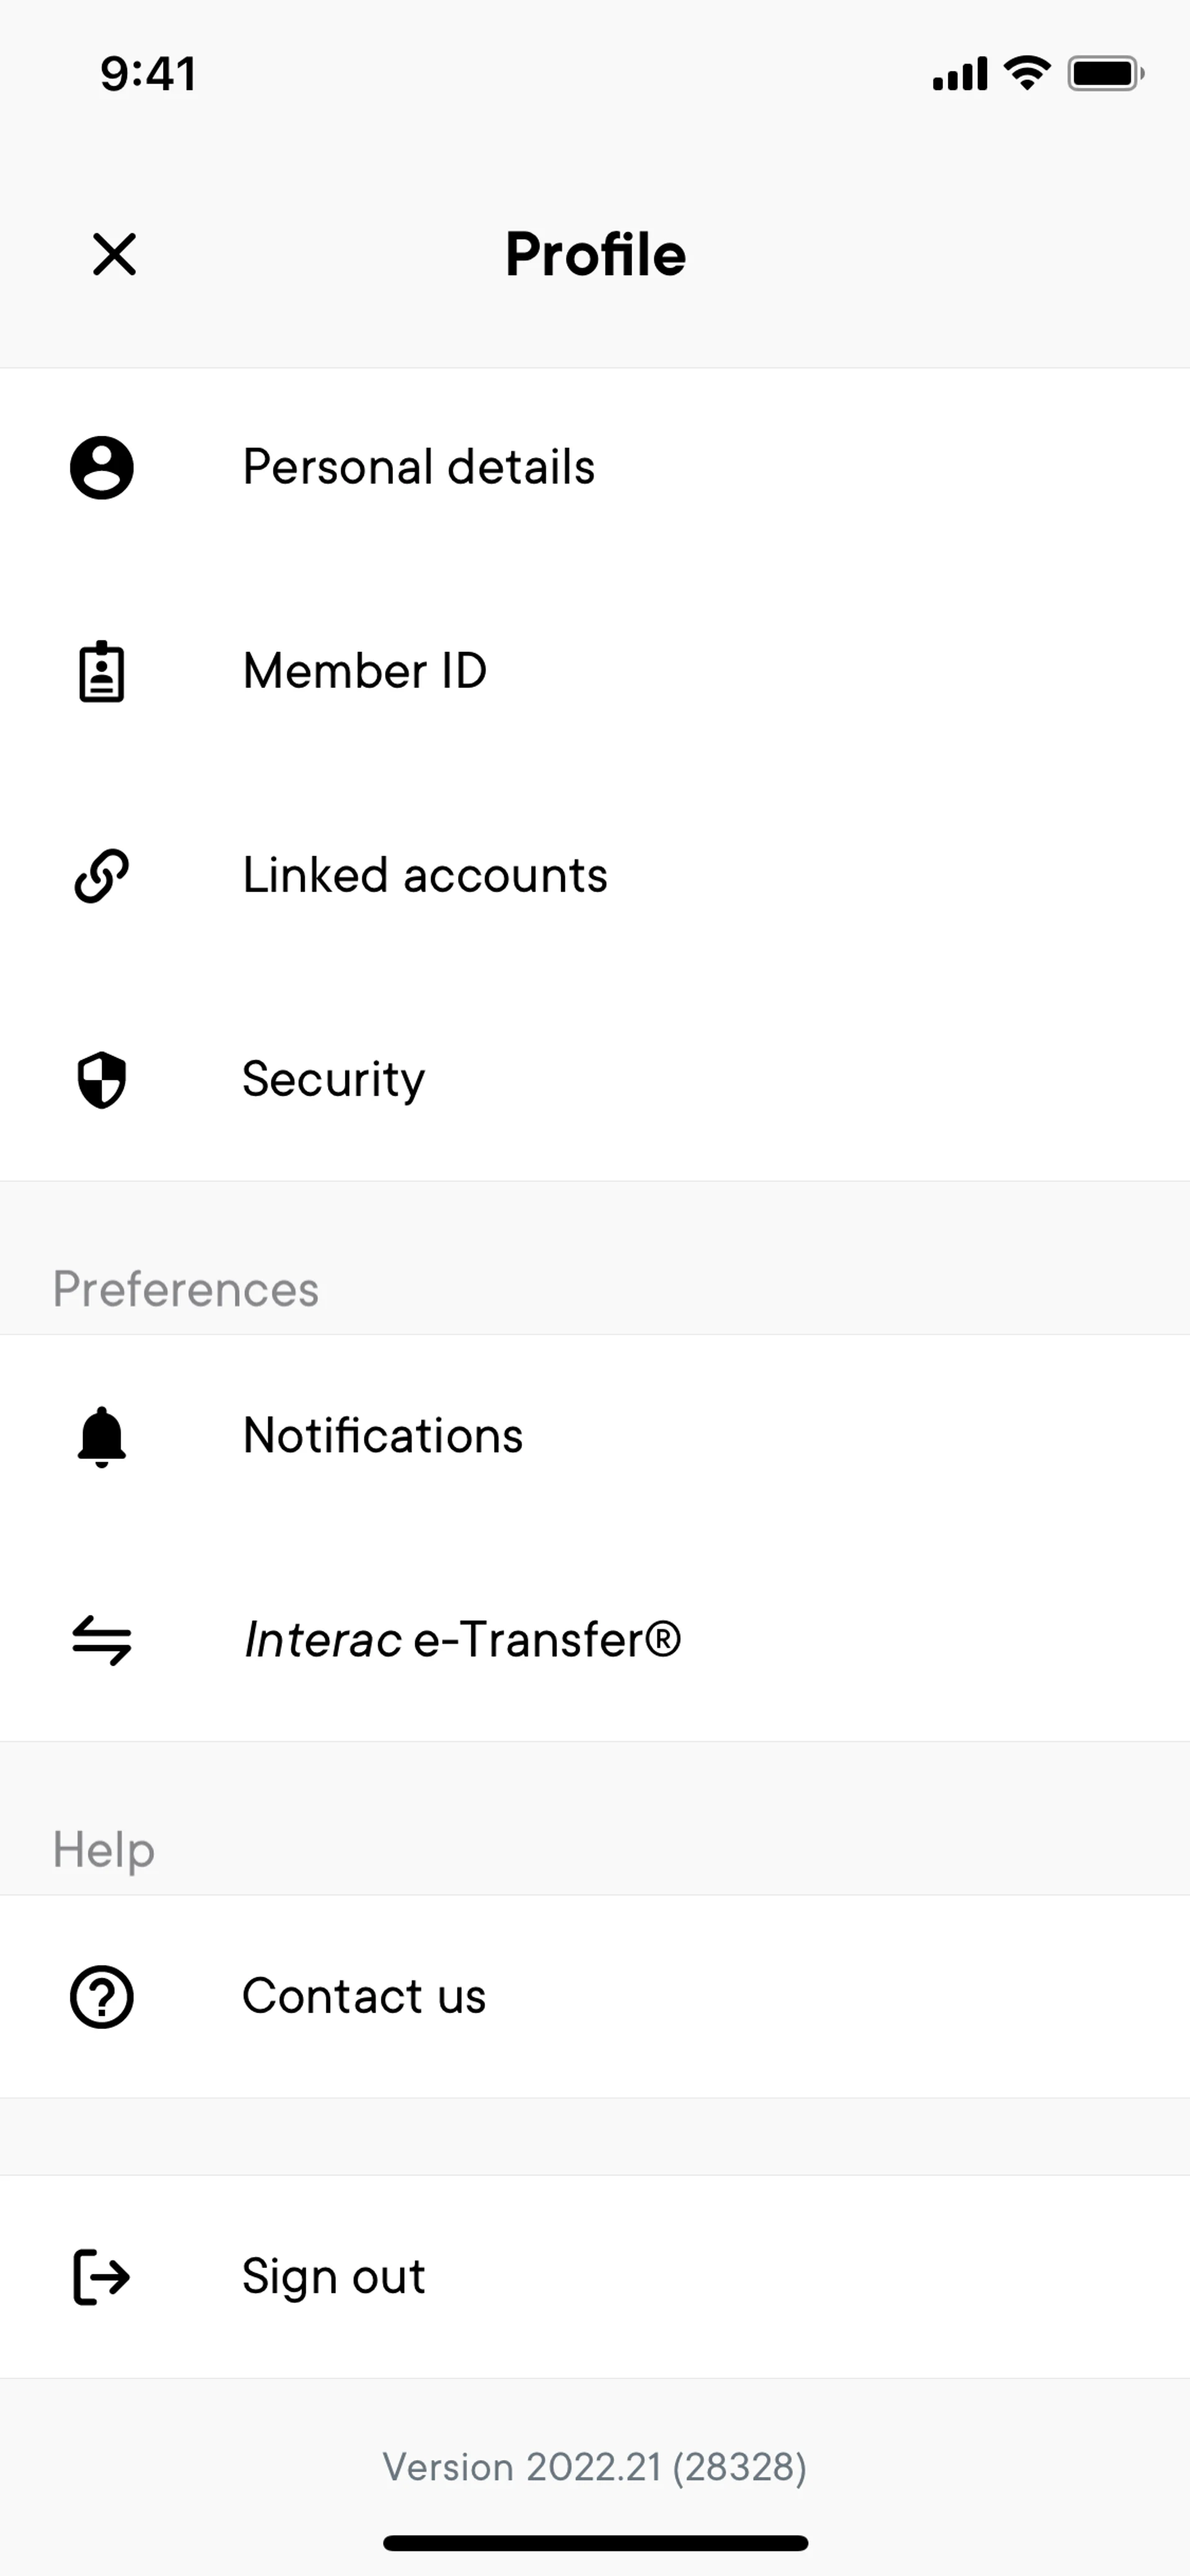Tap the Security shield icon
Viewport: 1190px width, 2576px height.
point(101,1080)
